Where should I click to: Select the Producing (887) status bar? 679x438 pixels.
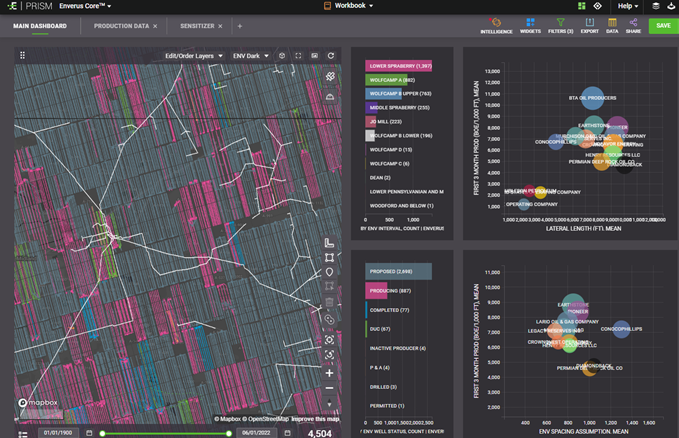coord(376,291)
